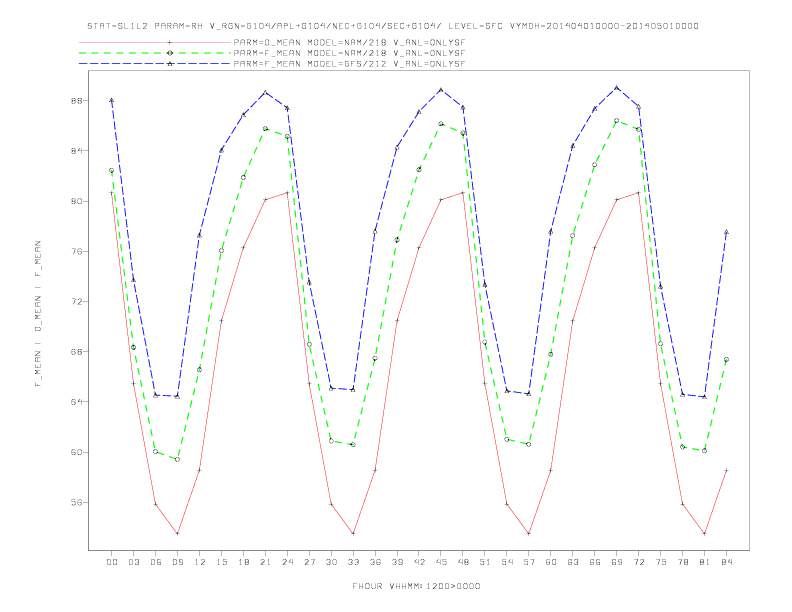Screen dimensions: 792x612
Task: Click x-axis forecast hour label 69
Action: 617,562
